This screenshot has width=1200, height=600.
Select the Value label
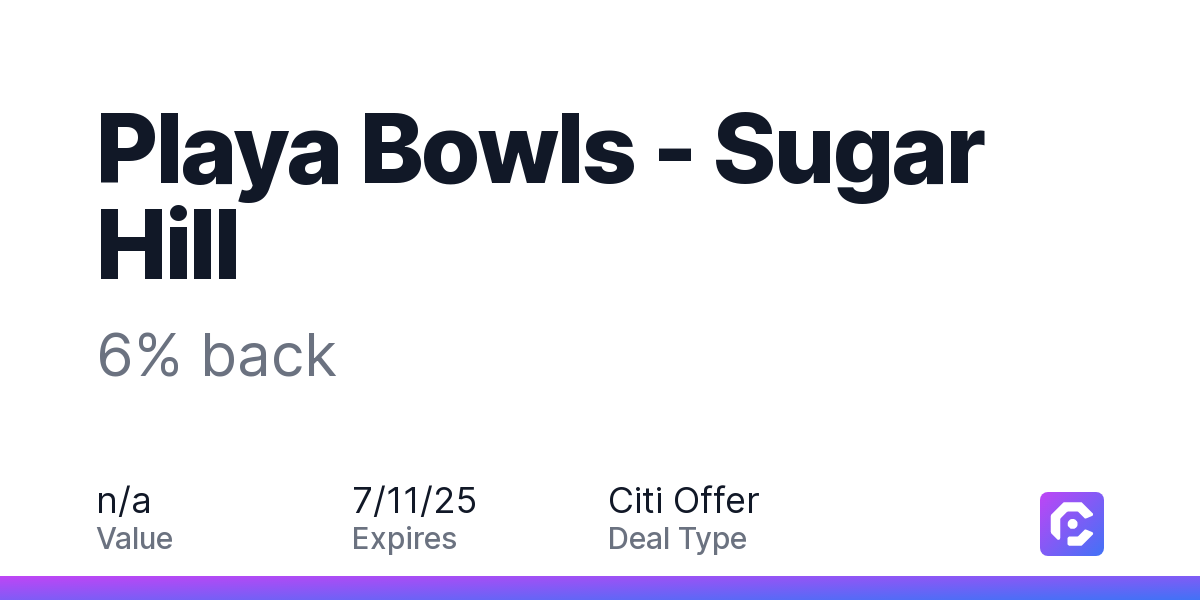(x=135, y=539)
